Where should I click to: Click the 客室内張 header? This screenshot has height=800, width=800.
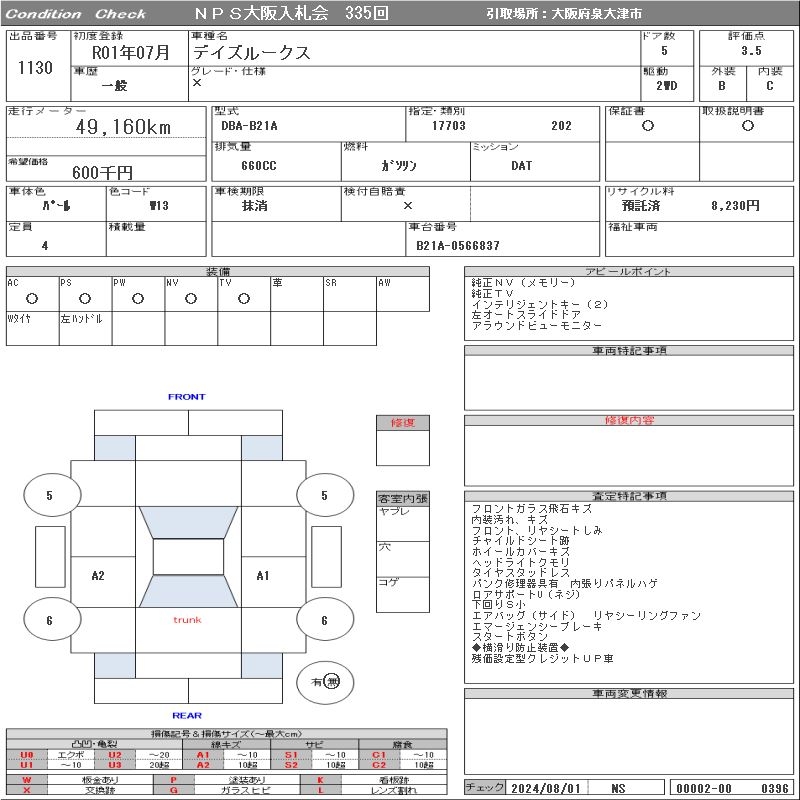pos(403,498)
